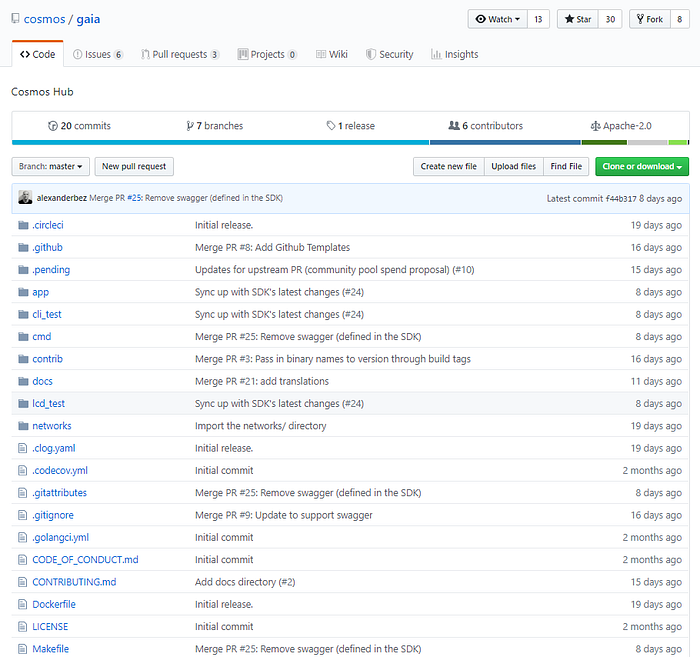Viewport: 700px width, 657px height.
Task: Click the app folder icon
Action: (23, 292)
